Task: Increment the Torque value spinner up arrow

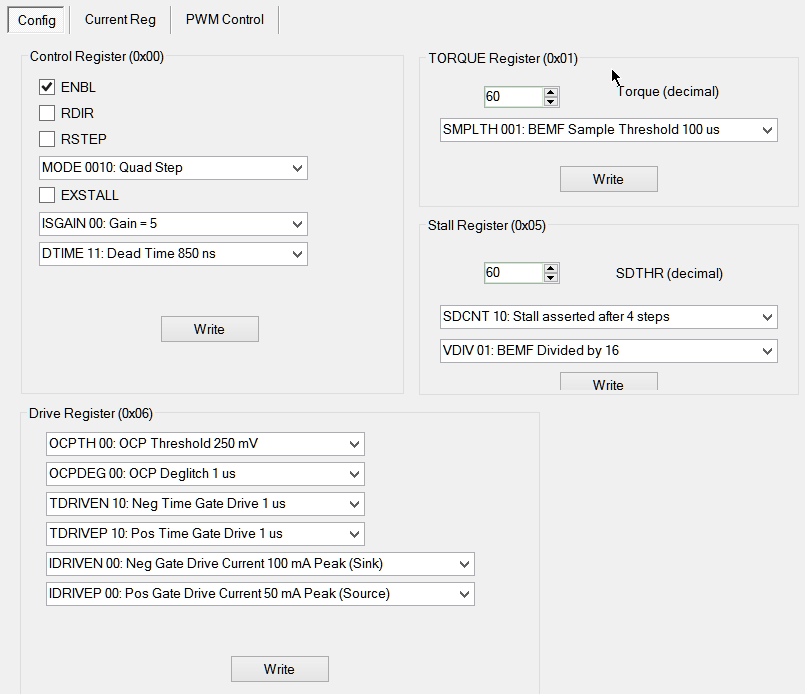Action: click(x=551, y=92)
